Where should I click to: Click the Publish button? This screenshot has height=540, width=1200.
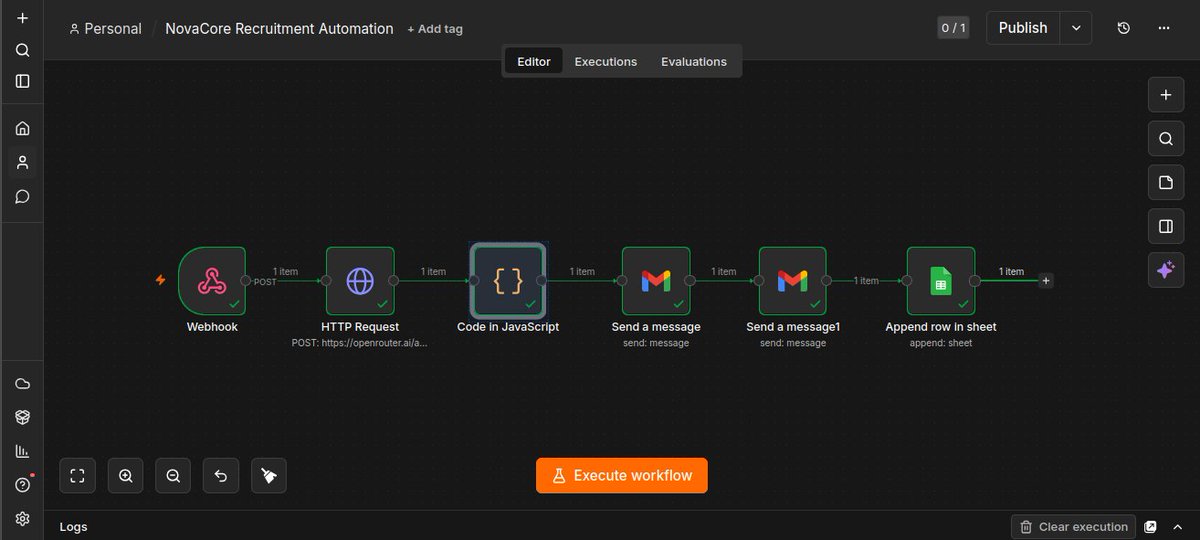[x=1023, y=28]
